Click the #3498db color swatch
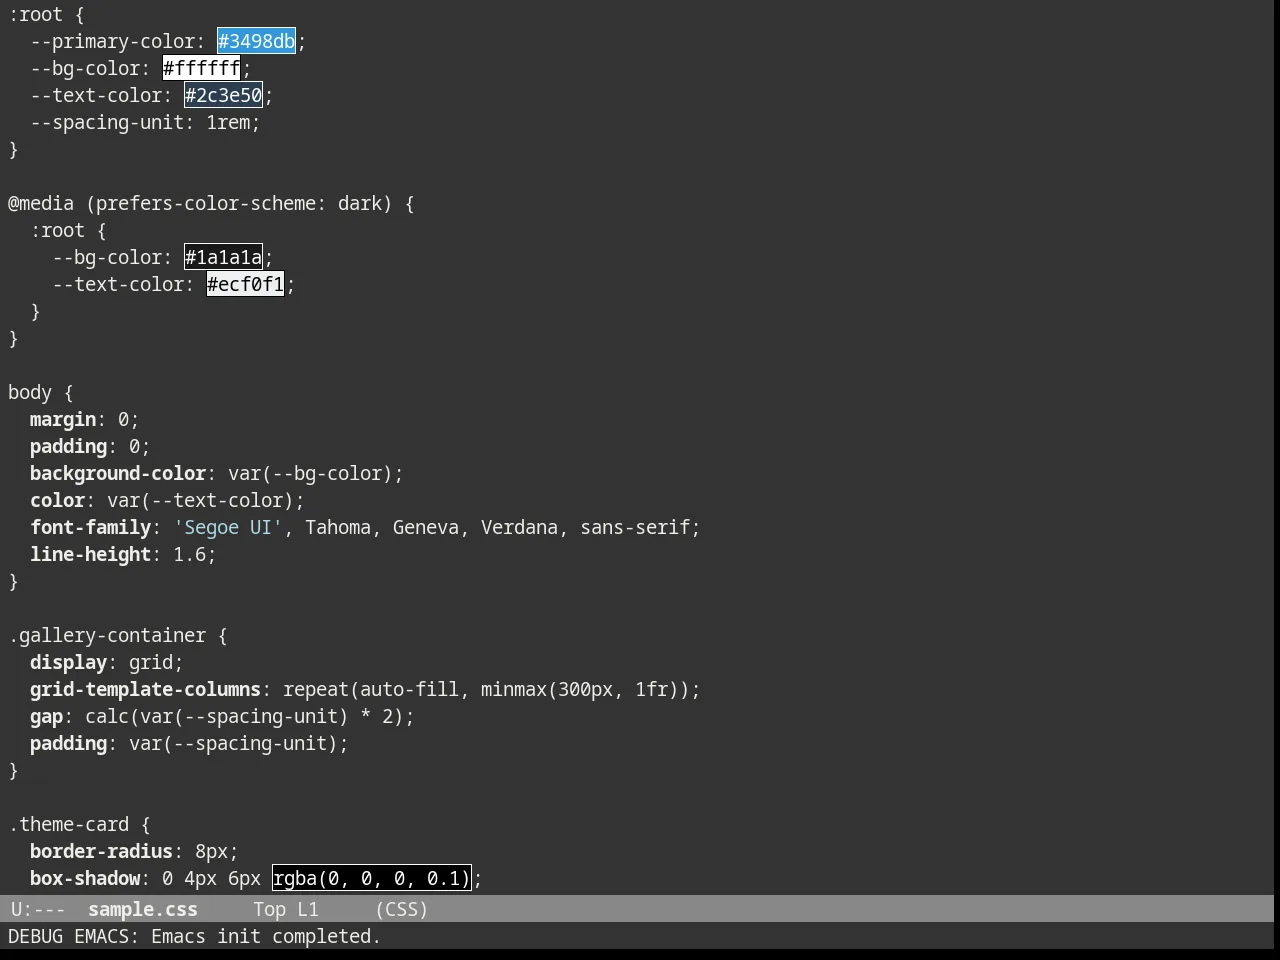Viewport: 1280px width, 960px height. (x=256, y=41)
